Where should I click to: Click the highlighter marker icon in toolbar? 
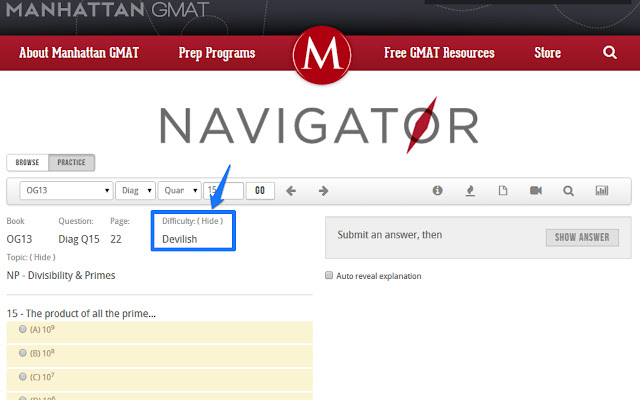click(470, 191)
